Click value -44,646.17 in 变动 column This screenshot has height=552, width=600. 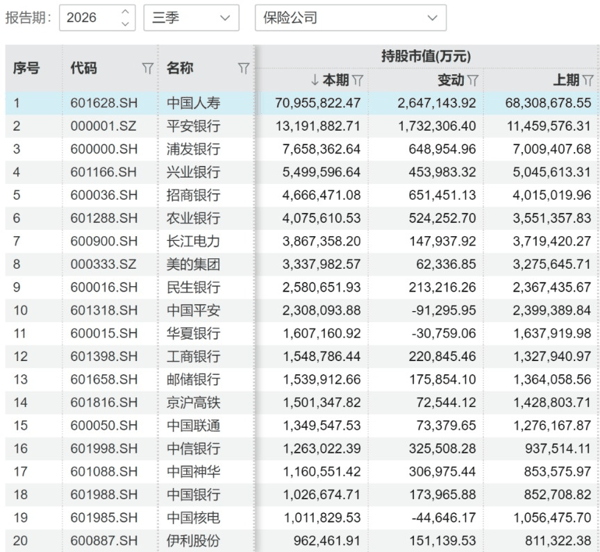(443, 518)
